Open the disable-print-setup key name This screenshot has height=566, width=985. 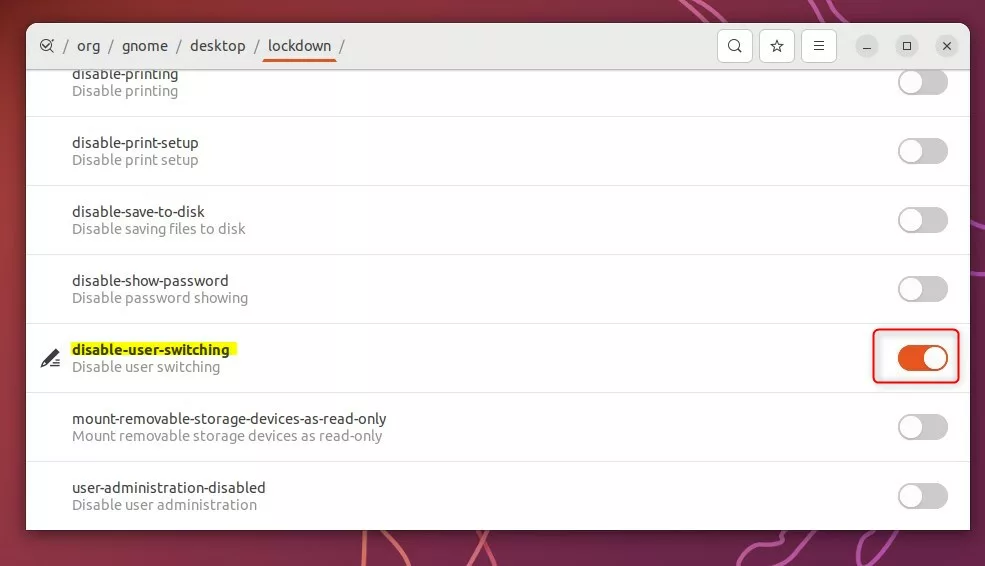point(135,143)
